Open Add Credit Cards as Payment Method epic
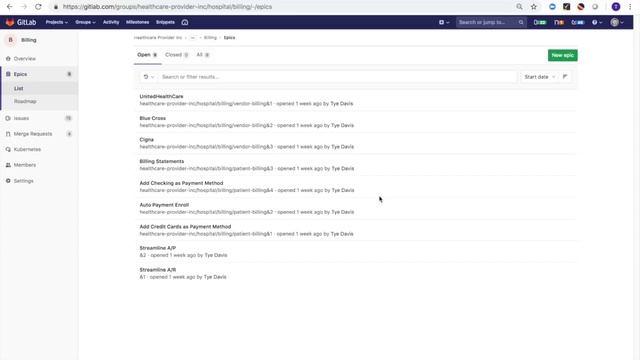This screenshot has height=360, width=640. [185, 227]
